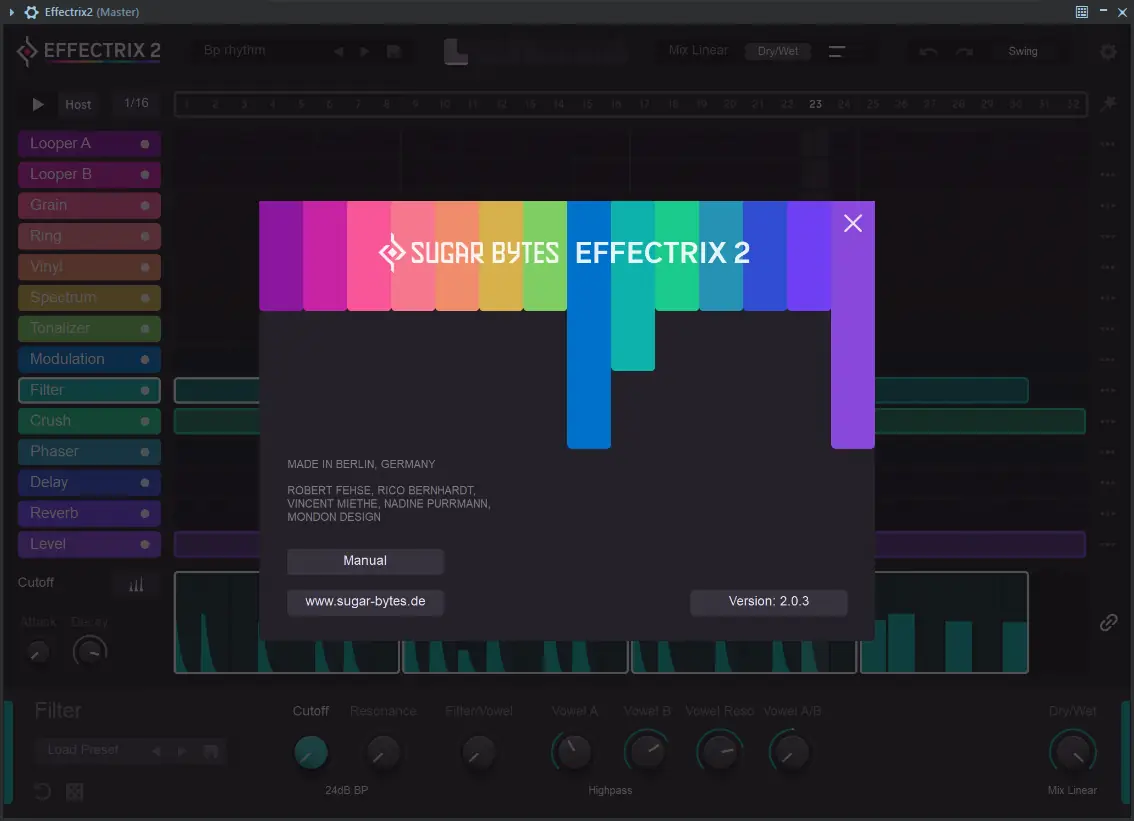
Task: Change the Host sync setting
Action: coord(78,104)
